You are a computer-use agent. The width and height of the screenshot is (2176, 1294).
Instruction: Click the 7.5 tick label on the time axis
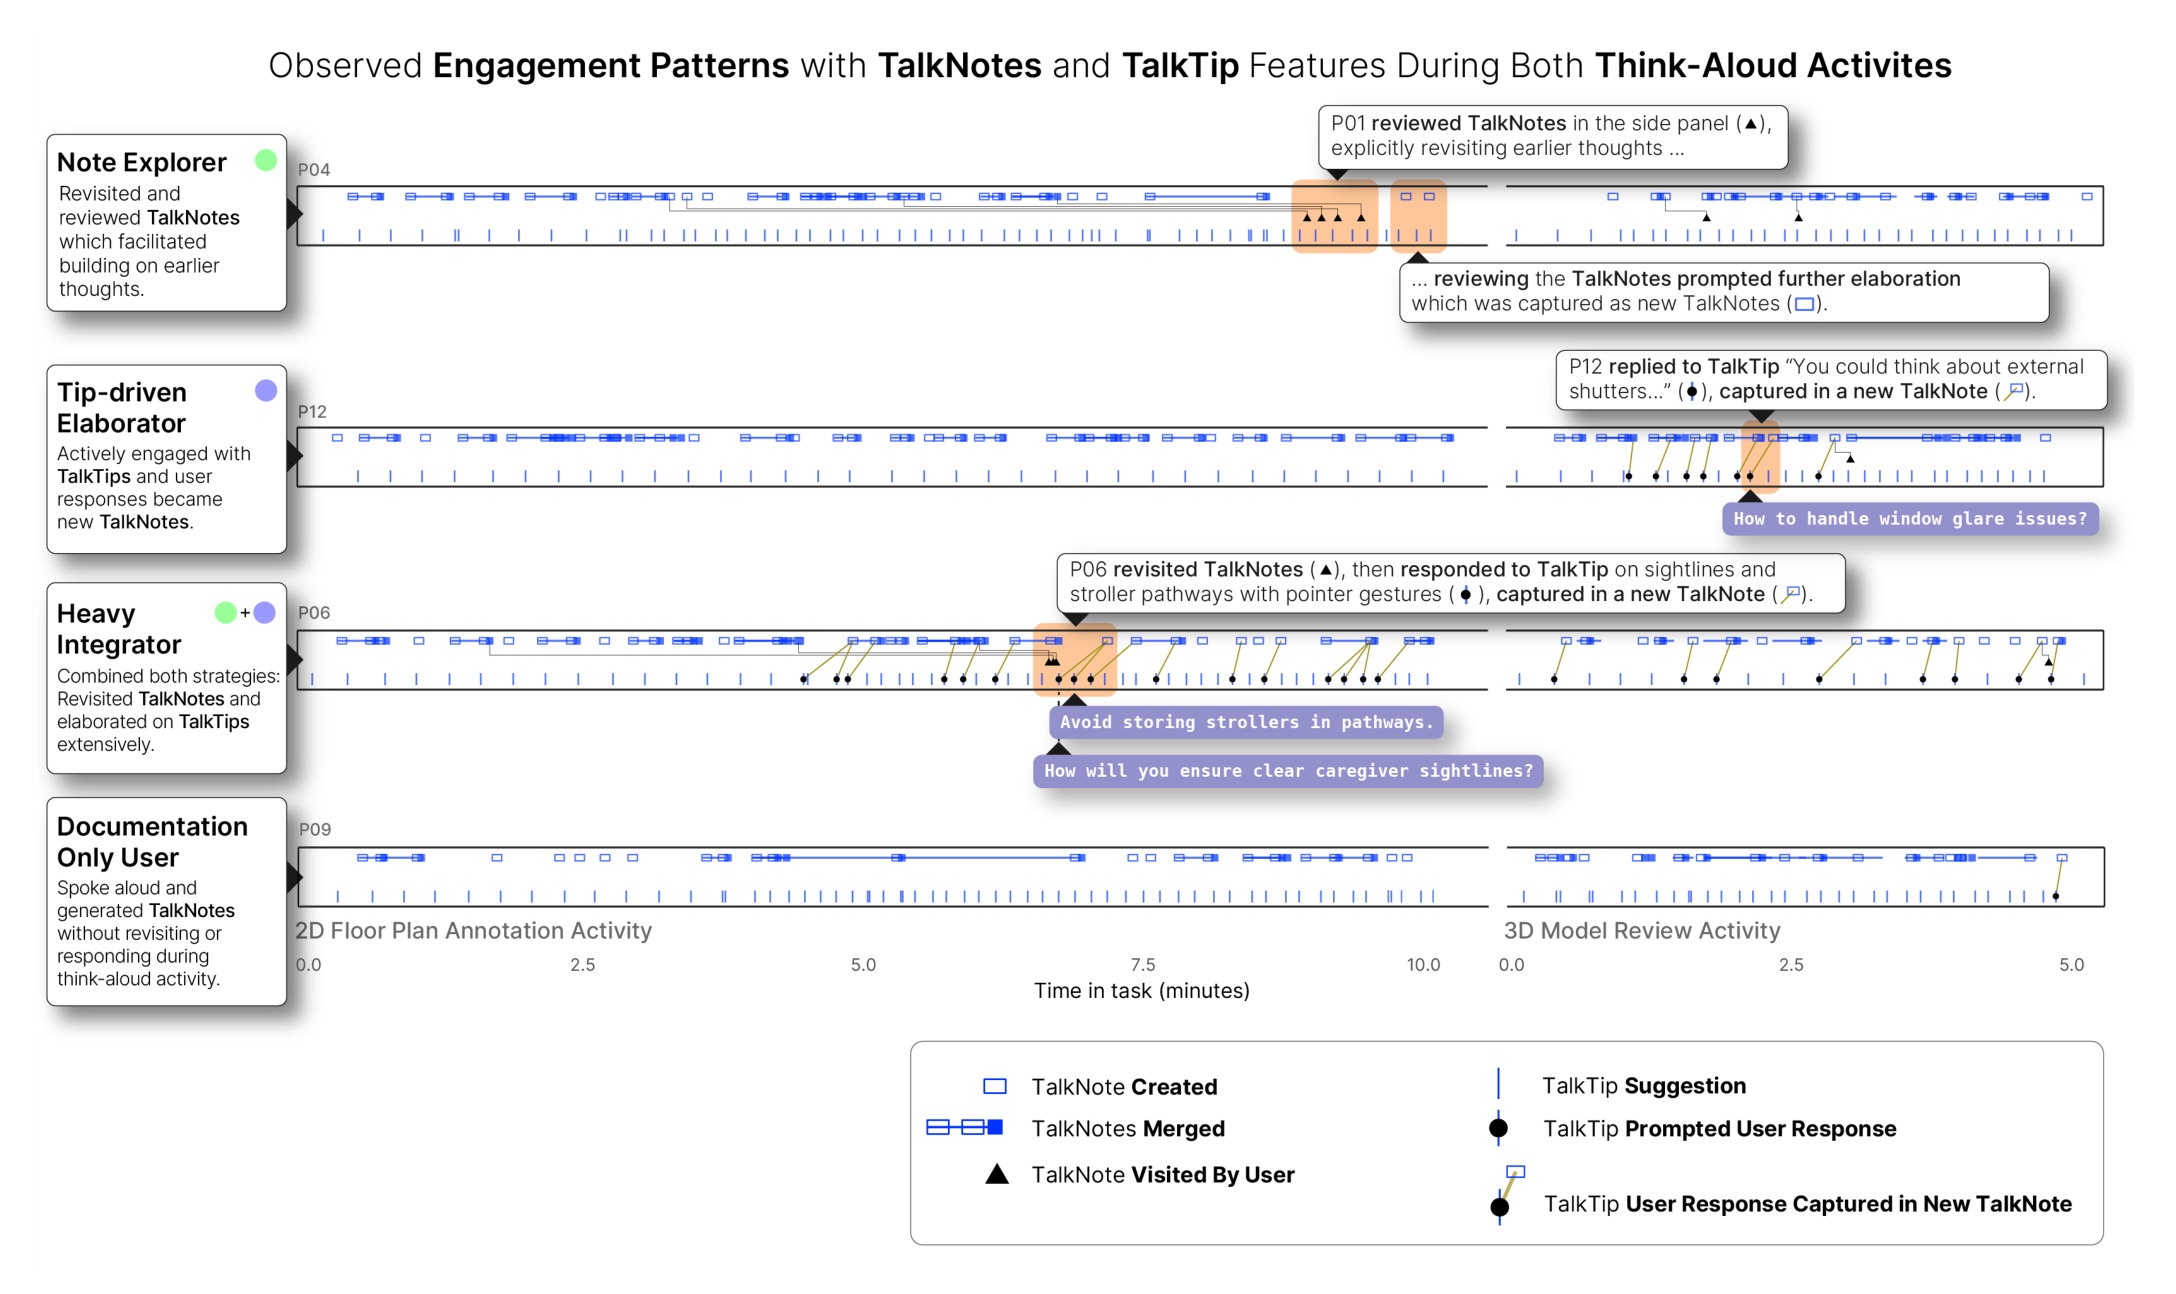[1143, 965]
